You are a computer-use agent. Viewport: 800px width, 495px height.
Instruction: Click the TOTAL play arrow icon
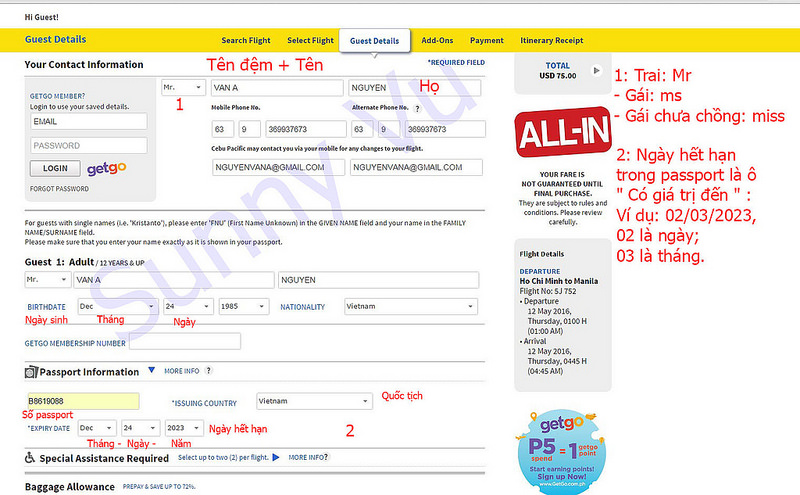tap(596, 70)
